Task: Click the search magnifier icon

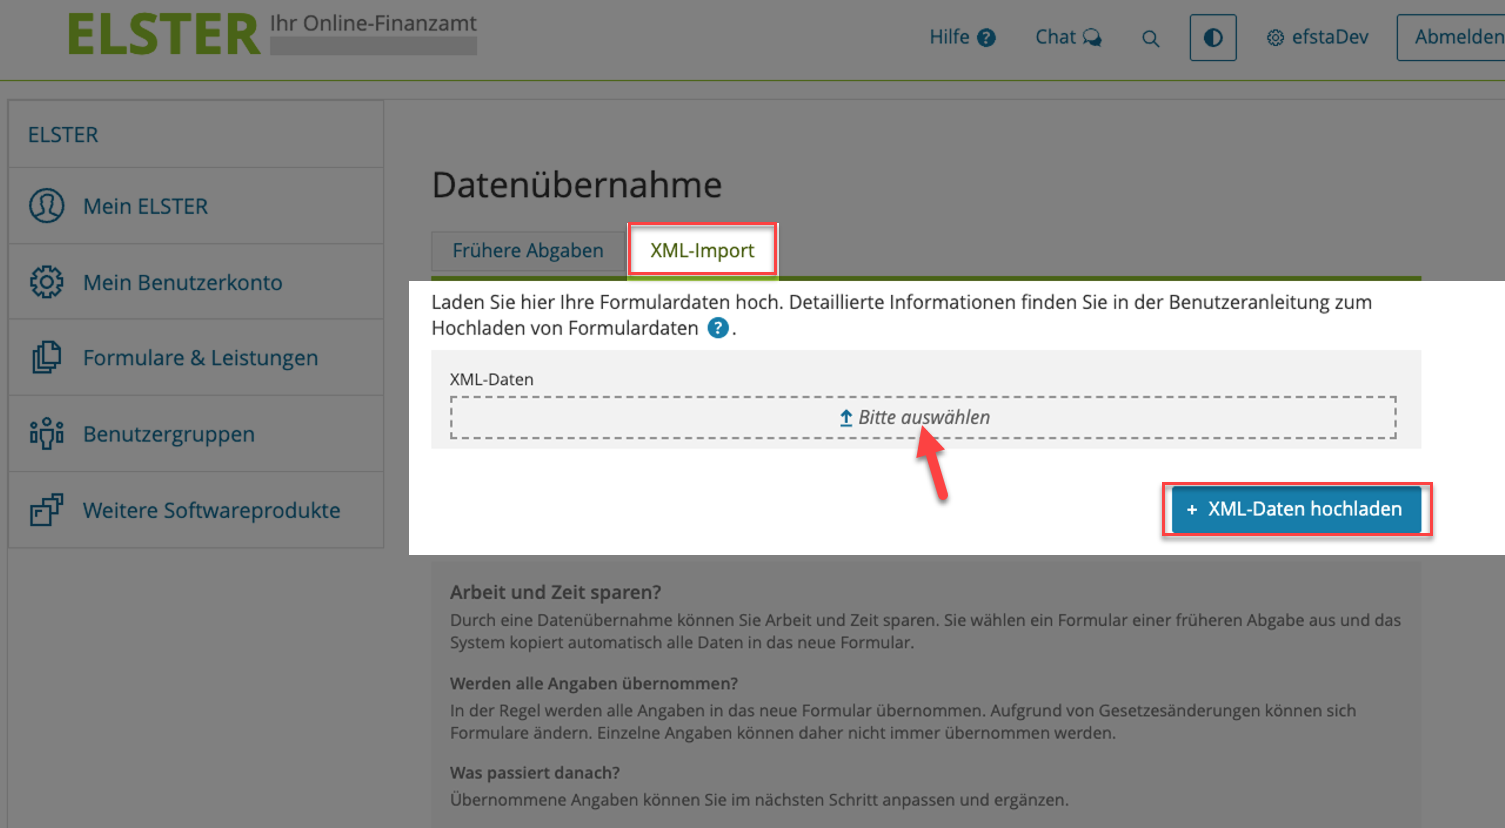Action: pos(1151,39)
